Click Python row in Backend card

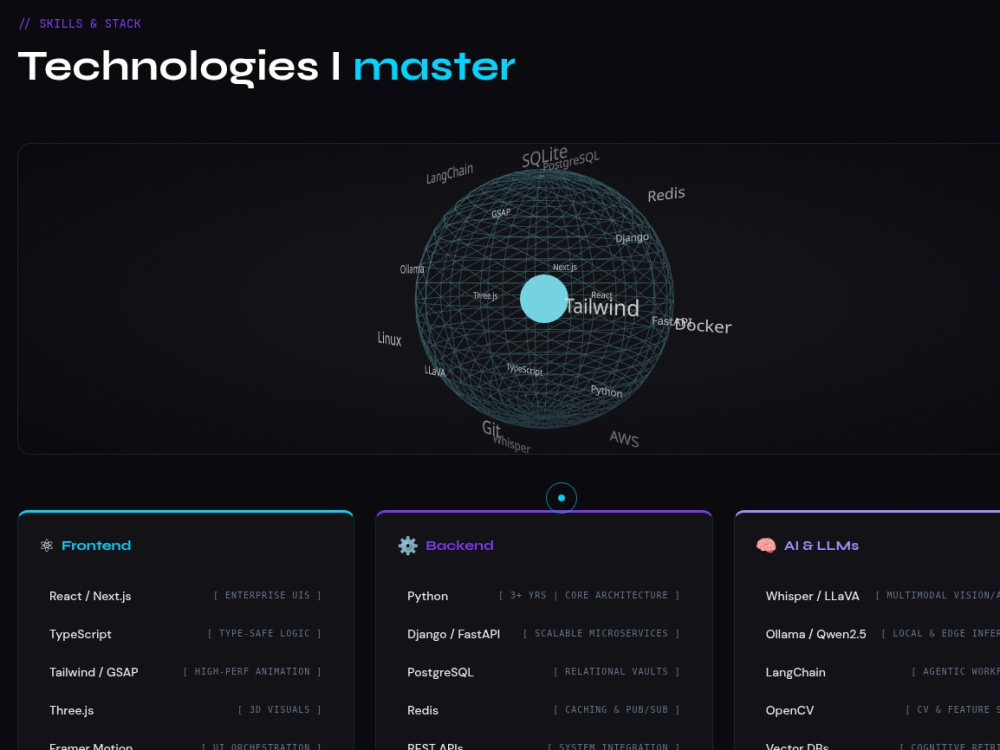click(x=543, y=596)
